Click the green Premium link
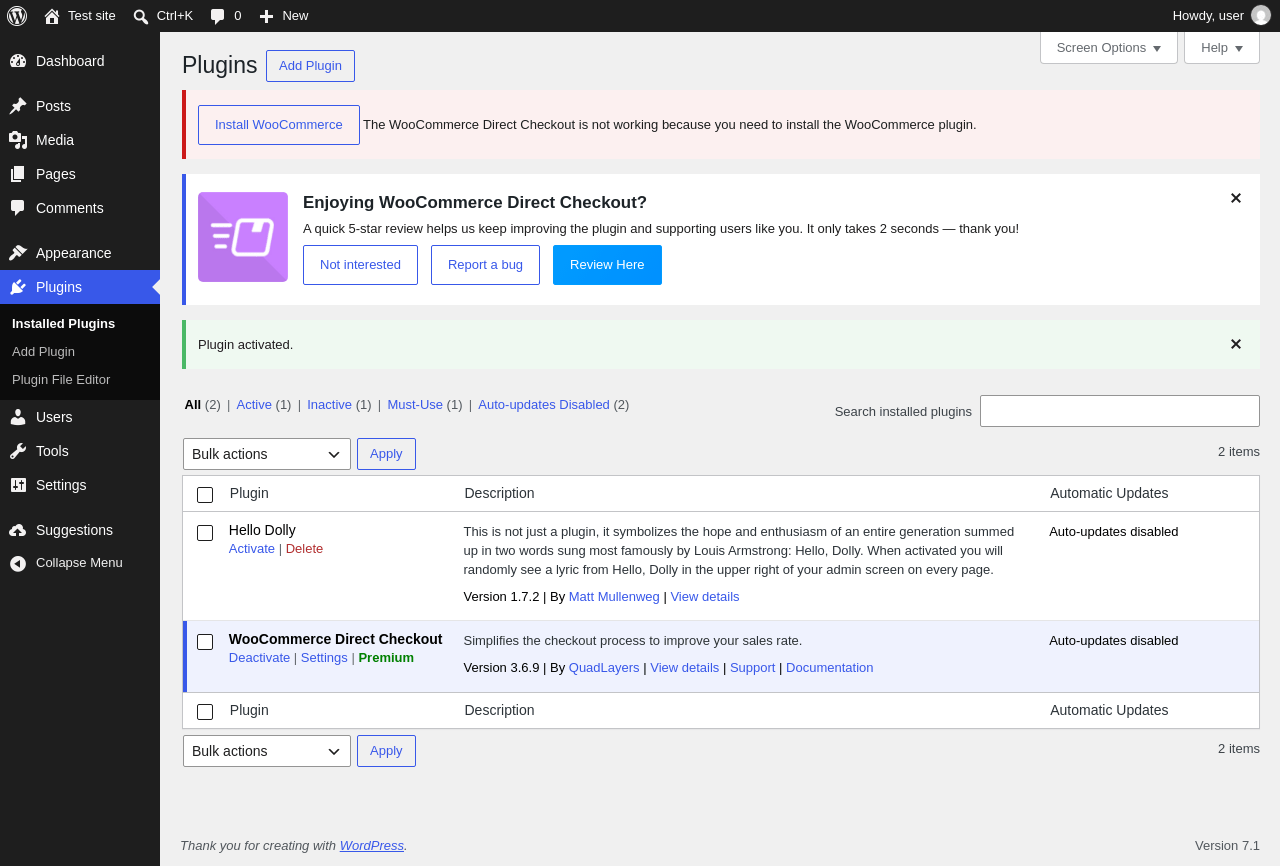The image size is (1280, 866). 386,657
